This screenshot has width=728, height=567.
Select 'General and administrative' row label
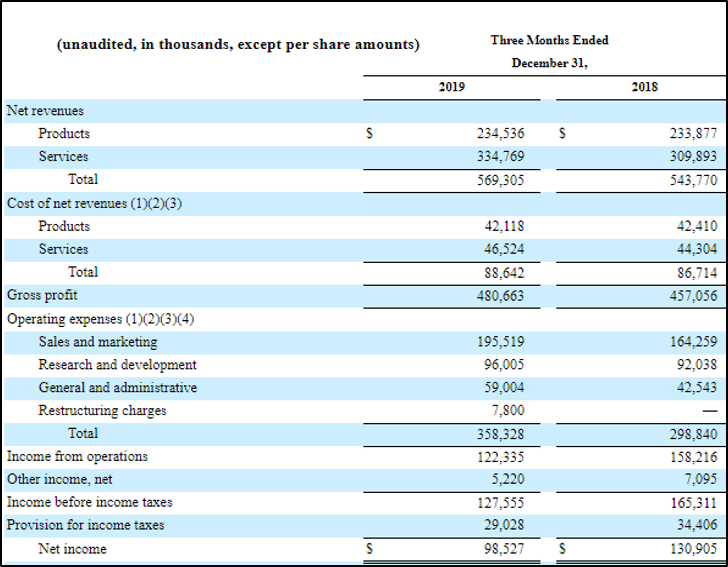pyautogui.click(x=118, y=387)
